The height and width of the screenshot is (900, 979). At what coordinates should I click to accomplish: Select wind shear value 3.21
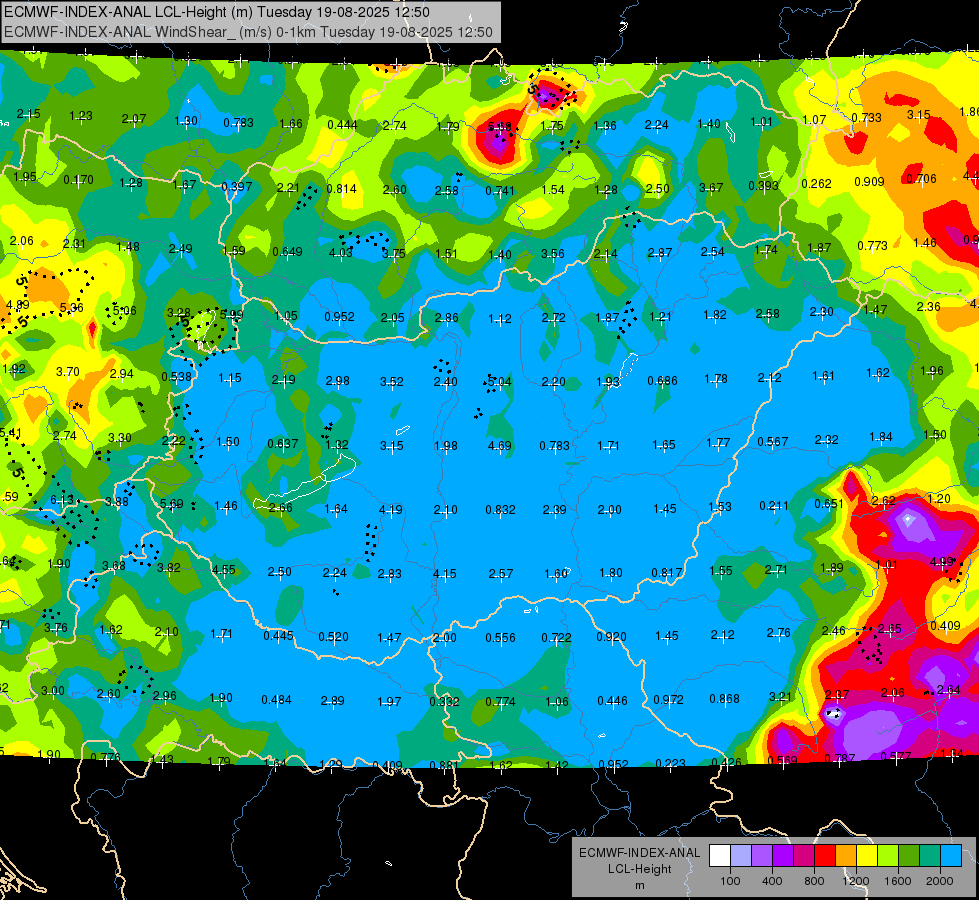[x=780, y=696]
